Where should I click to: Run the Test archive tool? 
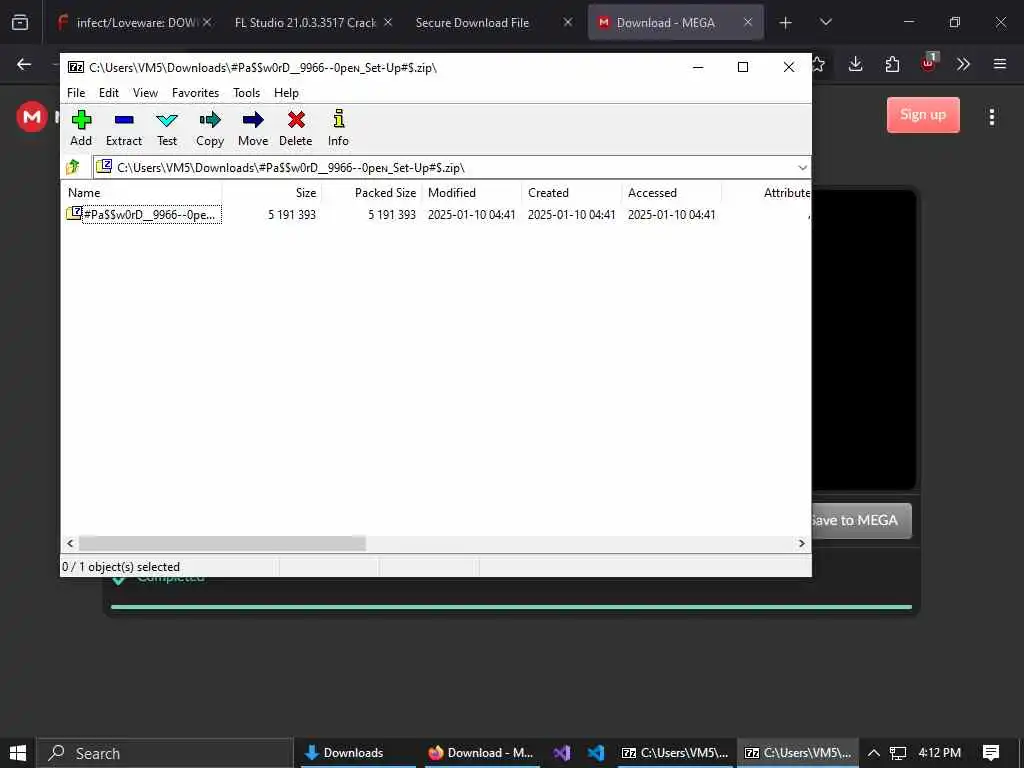(x=167, y=128)
